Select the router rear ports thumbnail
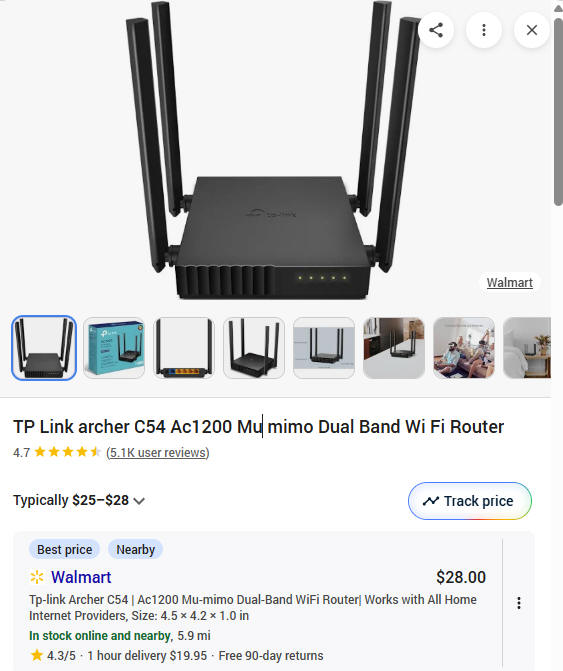This screenshot has width=563, height=671. pos(184,348)
